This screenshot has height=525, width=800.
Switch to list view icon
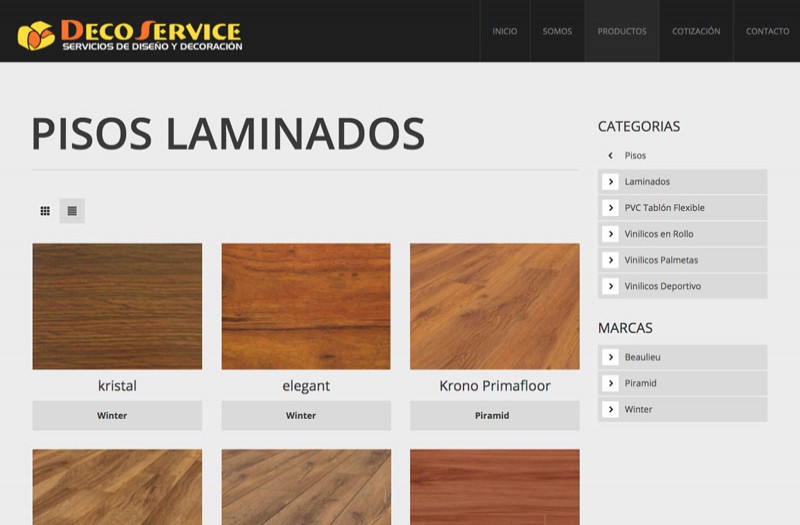[72, 211]
